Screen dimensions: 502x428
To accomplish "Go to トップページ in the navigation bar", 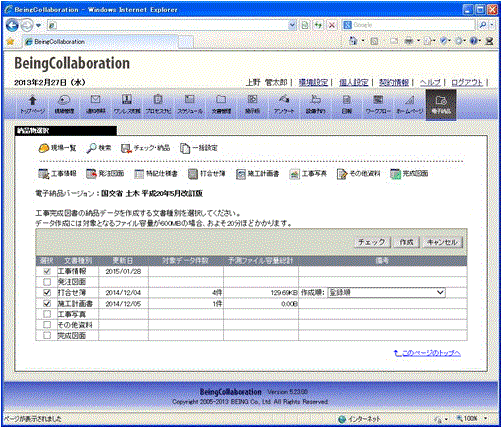I will (32, 104).
